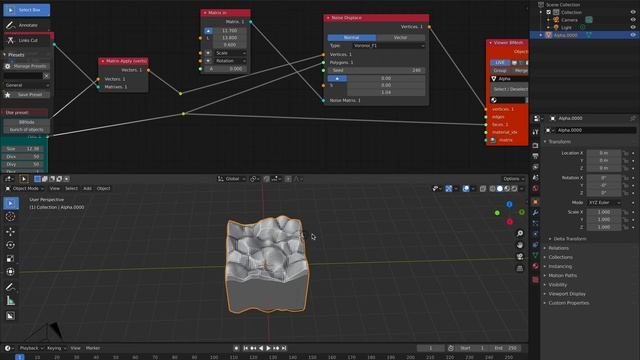640x360 pixels.
Task: Toggle X-ray button in viewport header
Action: pos(483,189)
